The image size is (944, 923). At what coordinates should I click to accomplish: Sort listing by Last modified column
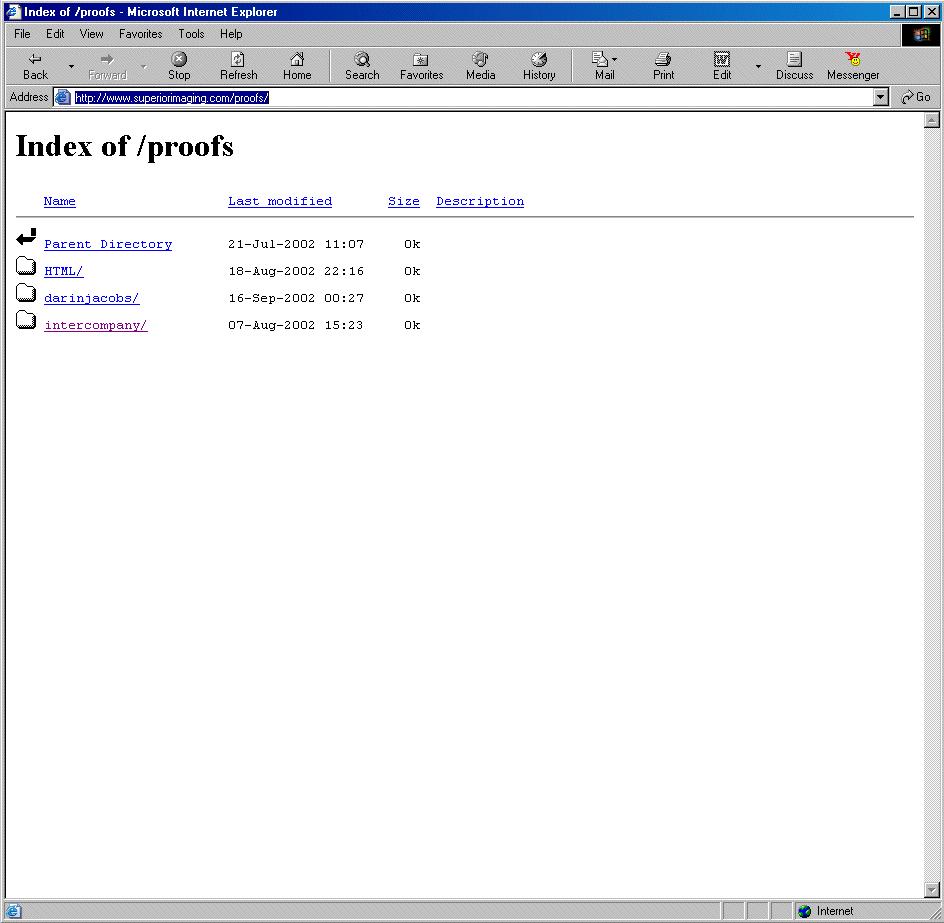(x=280, y=201)
